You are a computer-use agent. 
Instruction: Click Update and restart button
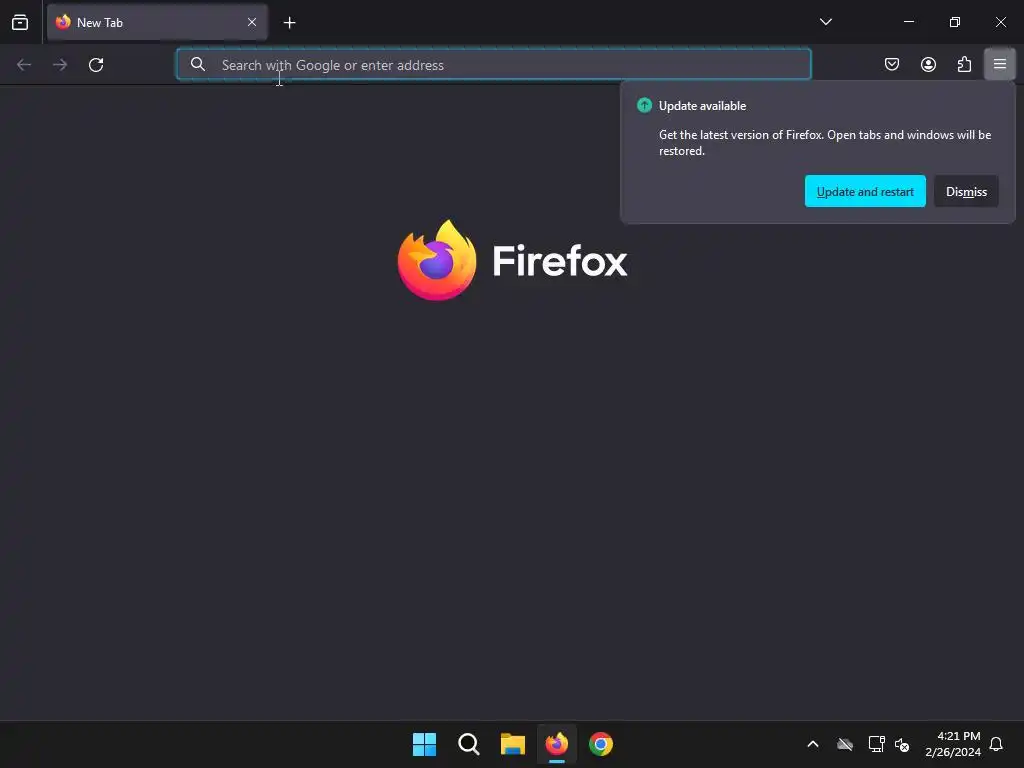[x=865, y=191]
